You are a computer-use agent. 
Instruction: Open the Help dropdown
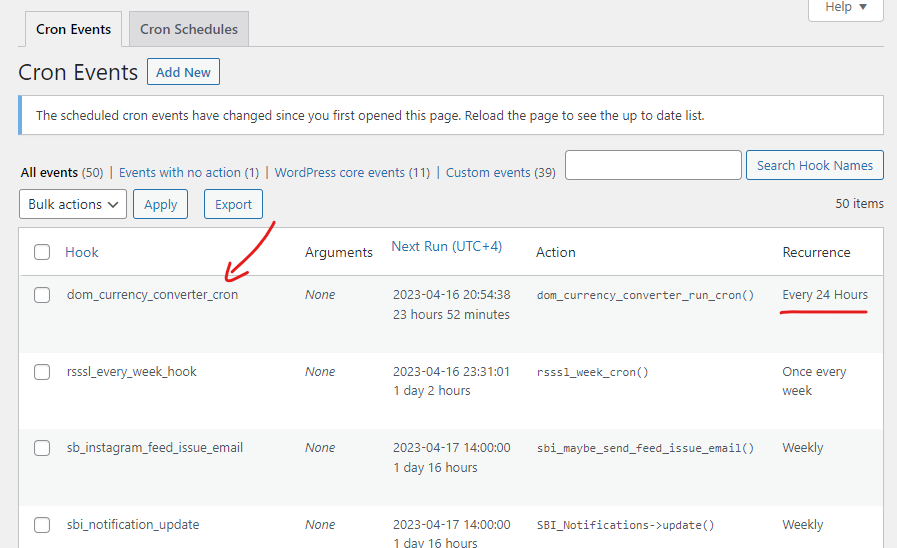coord(846,8)
